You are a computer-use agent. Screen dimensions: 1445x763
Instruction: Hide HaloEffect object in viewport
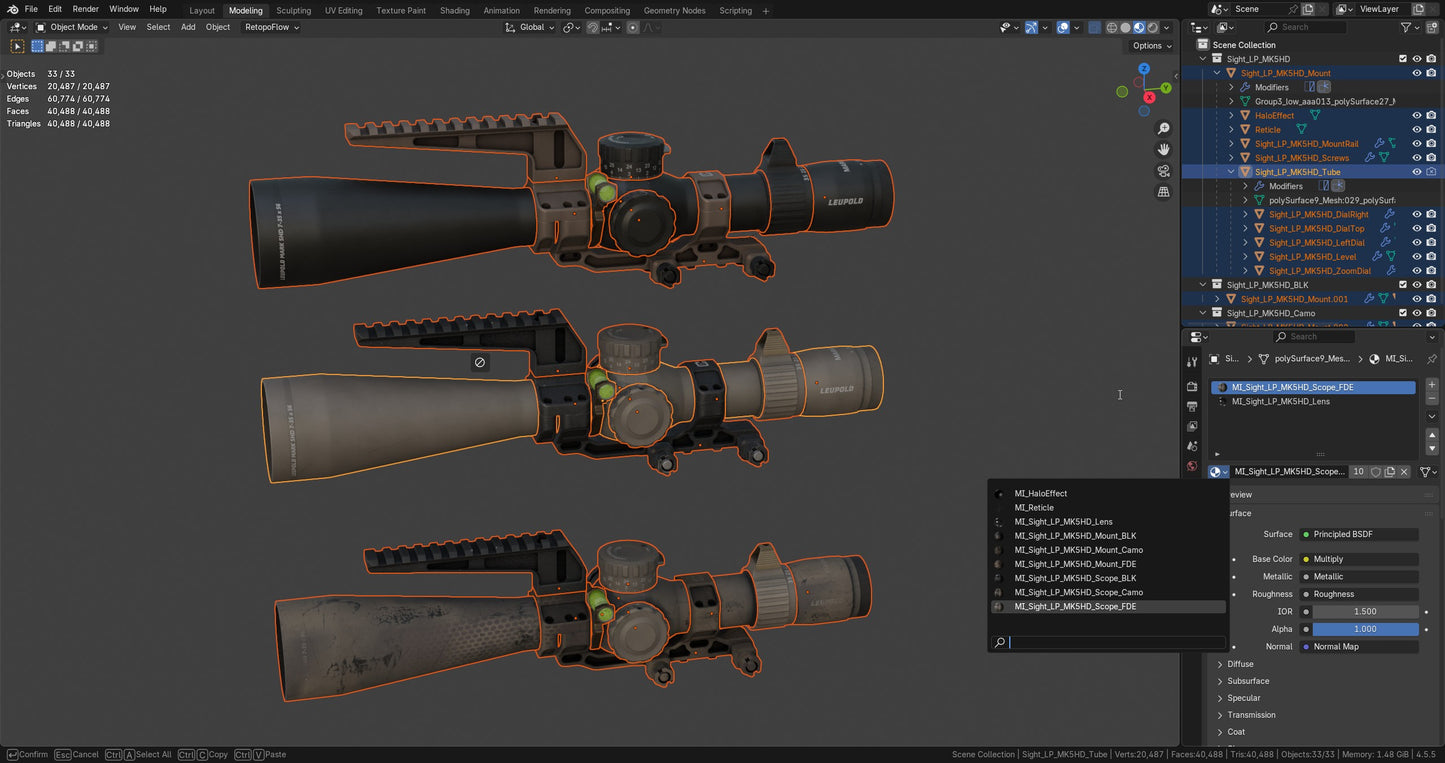(1416, 116)
